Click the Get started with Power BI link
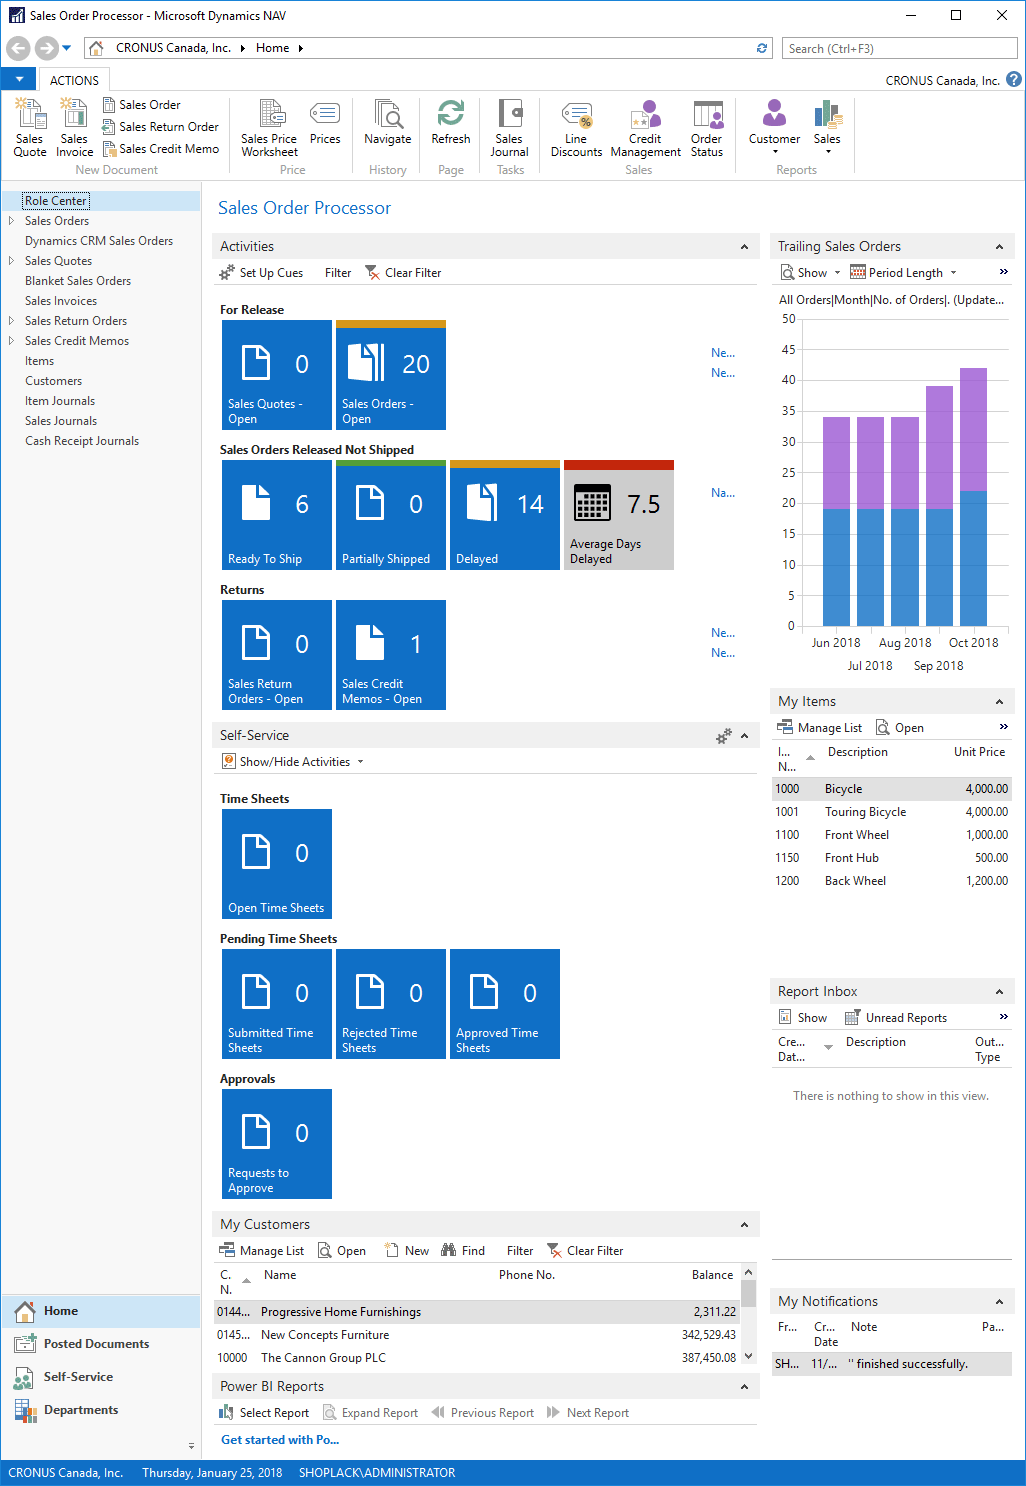 [280, 1440]
